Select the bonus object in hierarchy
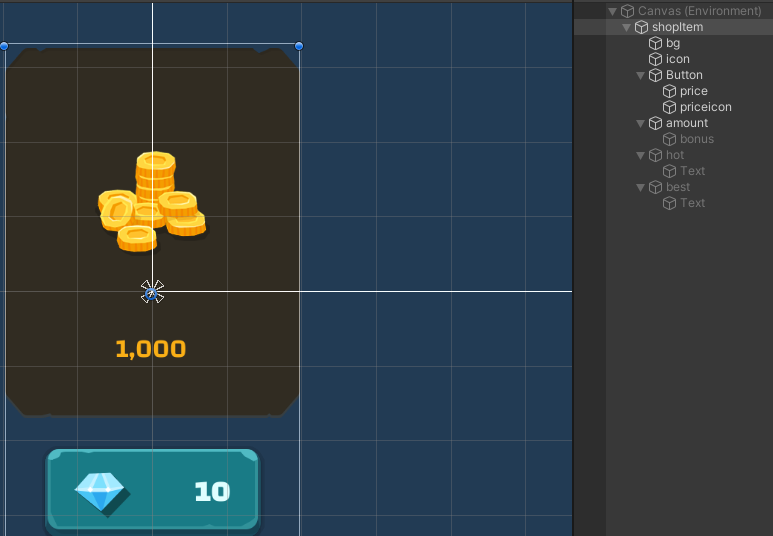773x536 pixels. coord(697,139)
